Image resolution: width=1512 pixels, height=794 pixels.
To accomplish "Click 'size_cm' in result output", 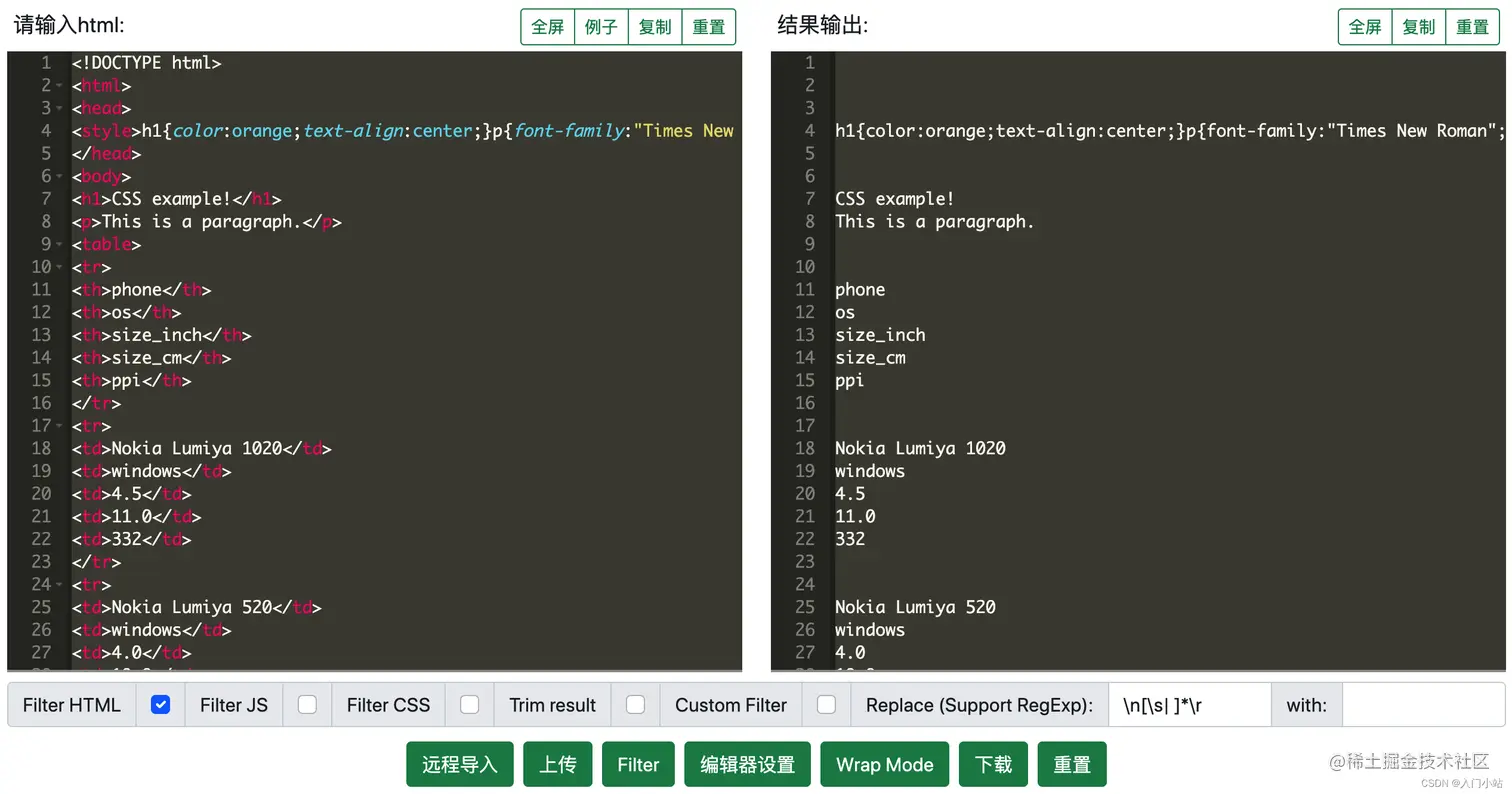I will tap(871, 358).
